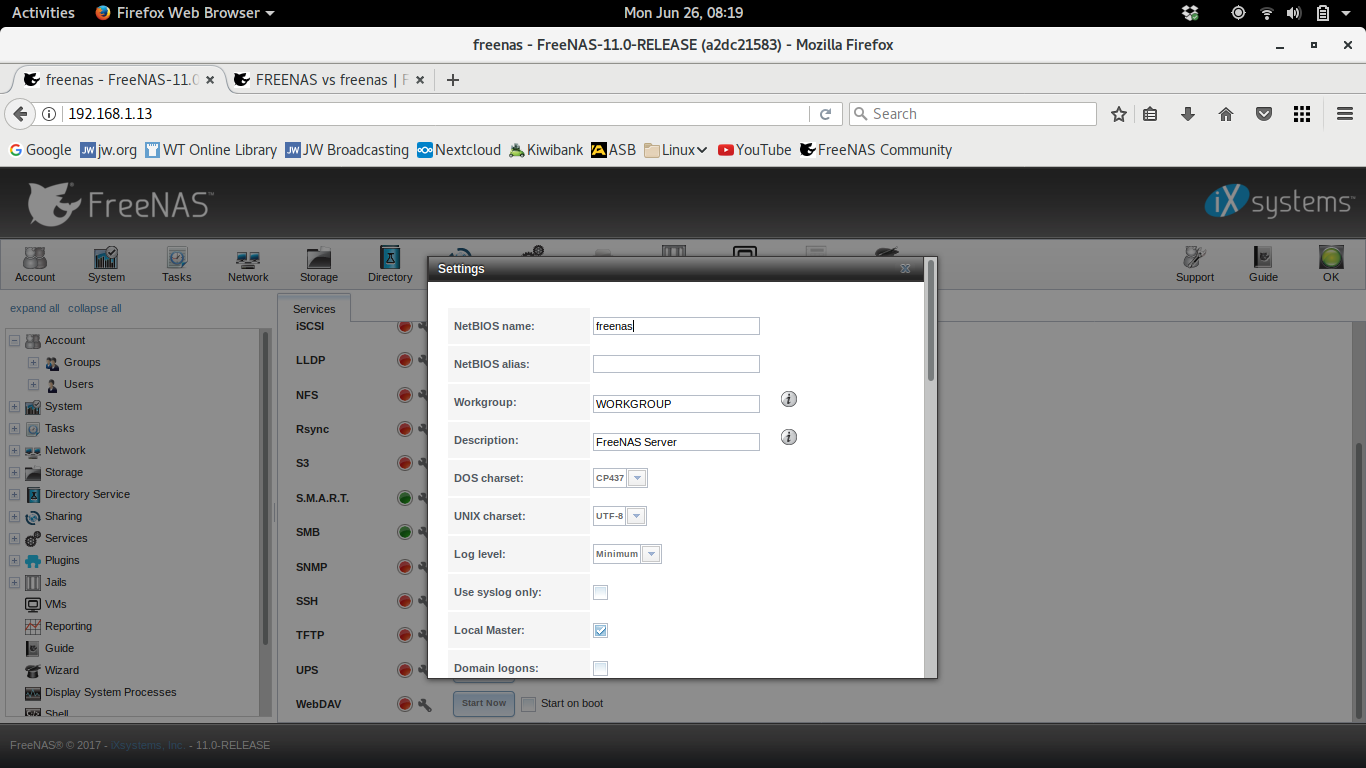Open Storage from the FreeNAS top toolbar

[319, 265]
